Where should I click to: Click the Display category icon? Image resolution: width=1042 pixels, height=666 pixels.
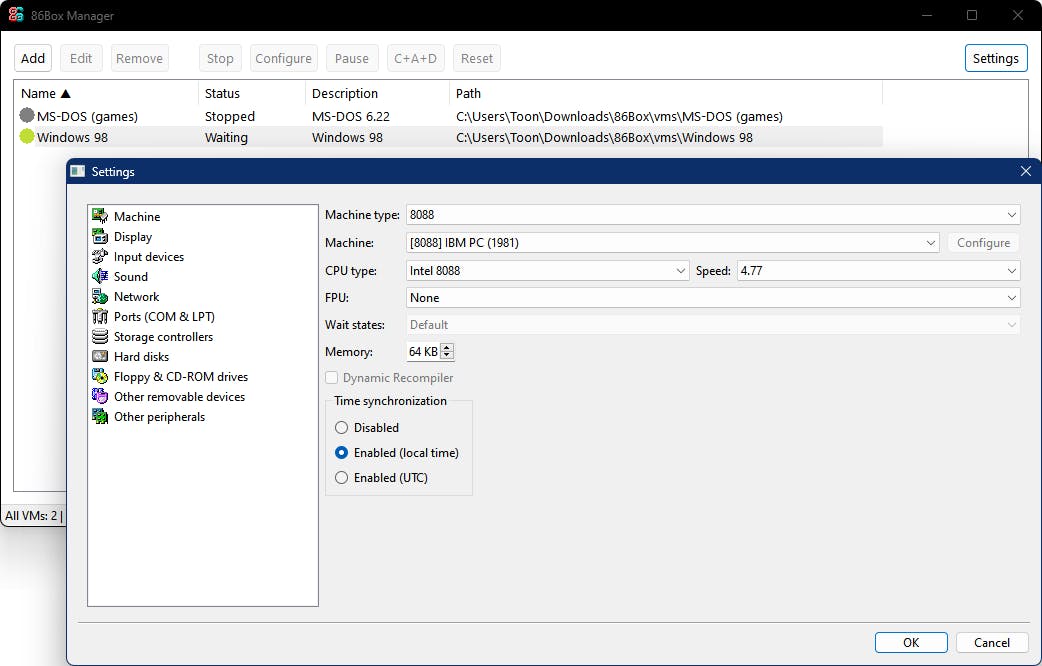tap(100, 236)
